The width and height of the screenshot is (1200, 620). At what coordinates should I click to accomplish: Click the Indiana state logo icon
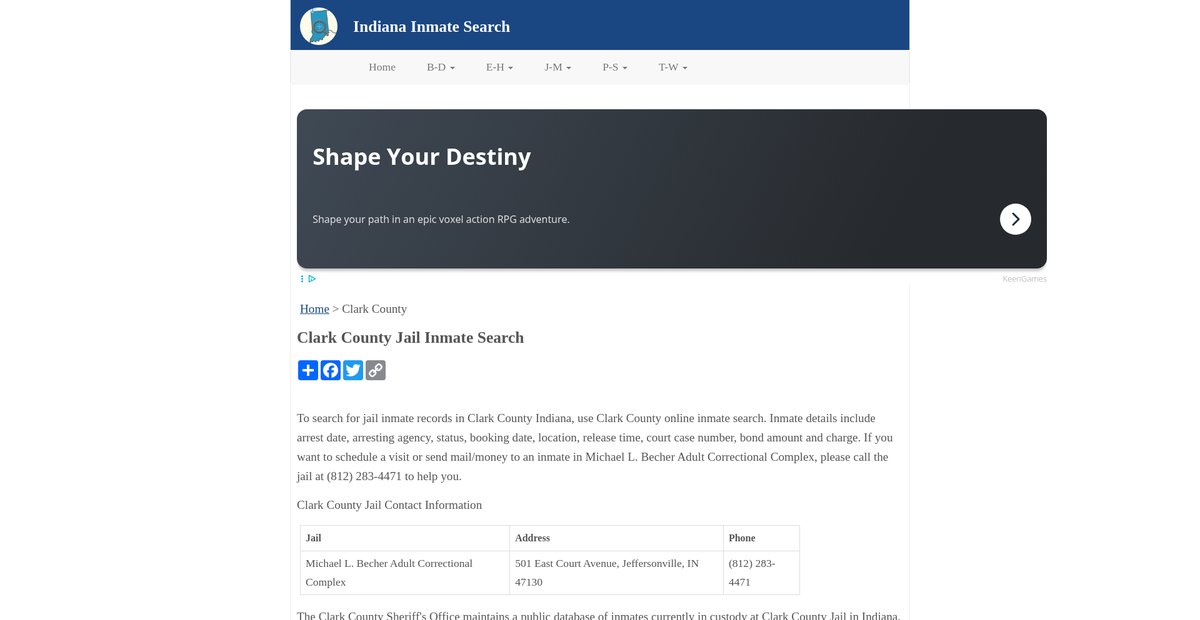click(x=318, y=26)
